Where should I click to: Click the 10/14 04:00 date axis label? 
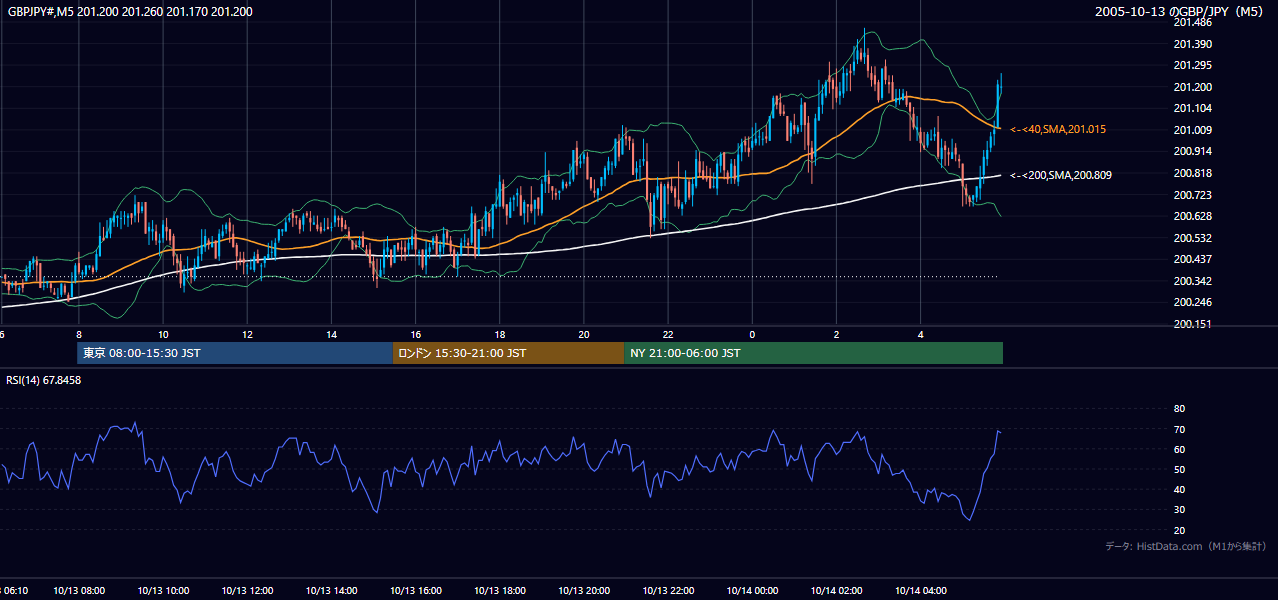(x=920, y=590)
